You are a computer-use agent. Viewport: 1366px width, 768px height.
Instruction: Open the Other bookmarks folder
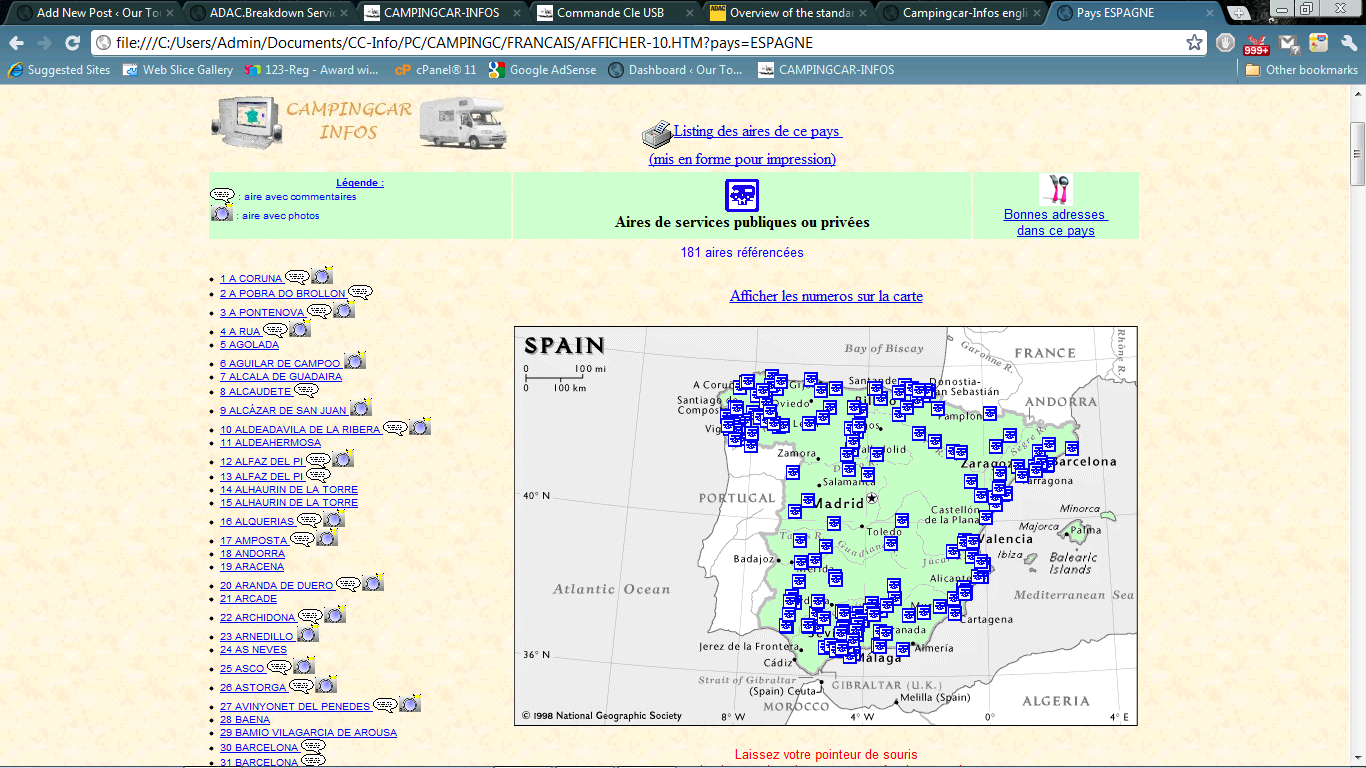click(1301, 70)
